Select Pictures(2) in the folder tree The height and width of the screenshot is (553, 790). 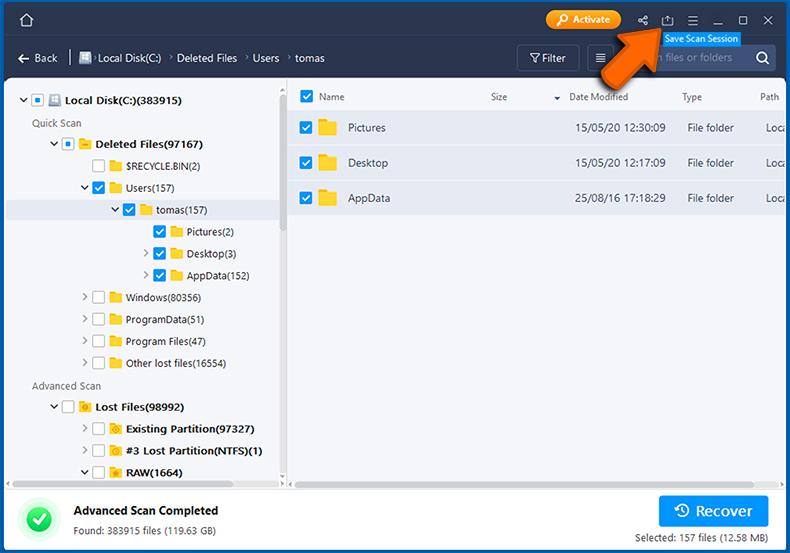210,232
